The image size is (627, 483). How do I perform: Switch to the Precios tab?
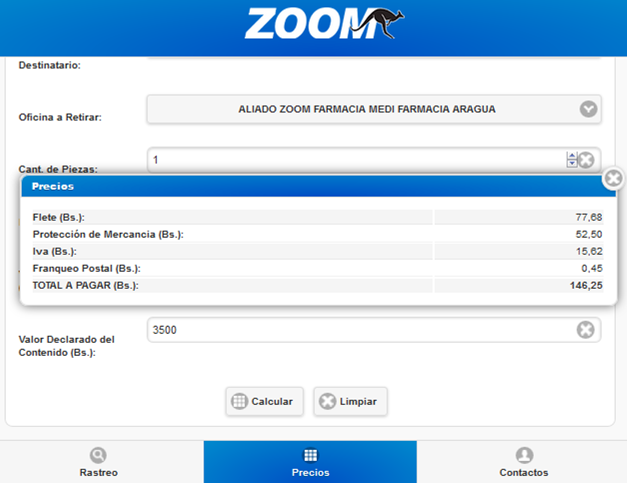310,462
